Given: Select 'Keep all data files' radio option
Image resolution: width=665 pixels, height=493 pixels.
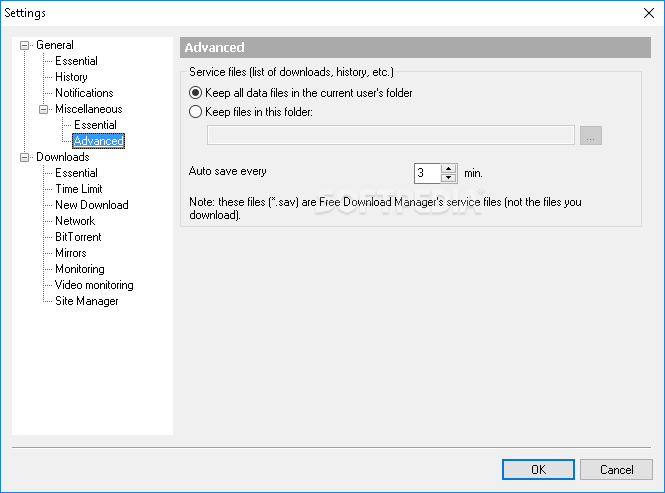Looking at the screenshot, I should click(195, 93).
